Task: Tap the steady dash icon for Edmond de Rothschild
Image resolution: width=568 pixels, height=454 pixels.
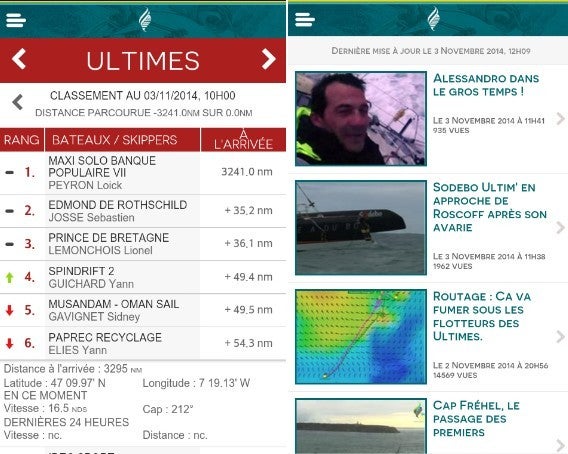Action: click(x=10, y=211)
